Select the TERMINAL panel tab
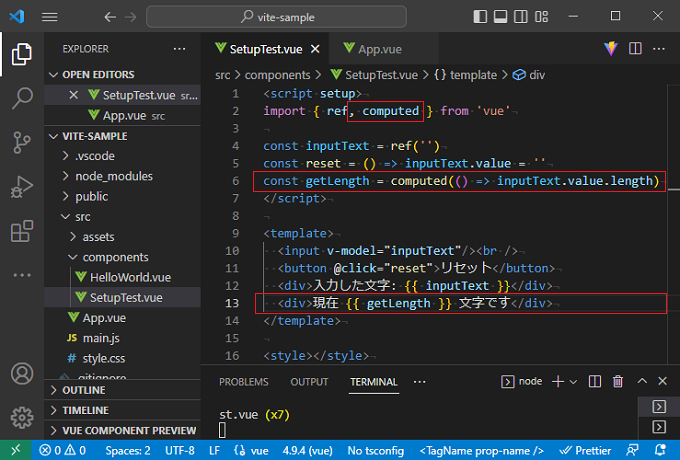Screen dimensions: 680x460 [374, 382]
